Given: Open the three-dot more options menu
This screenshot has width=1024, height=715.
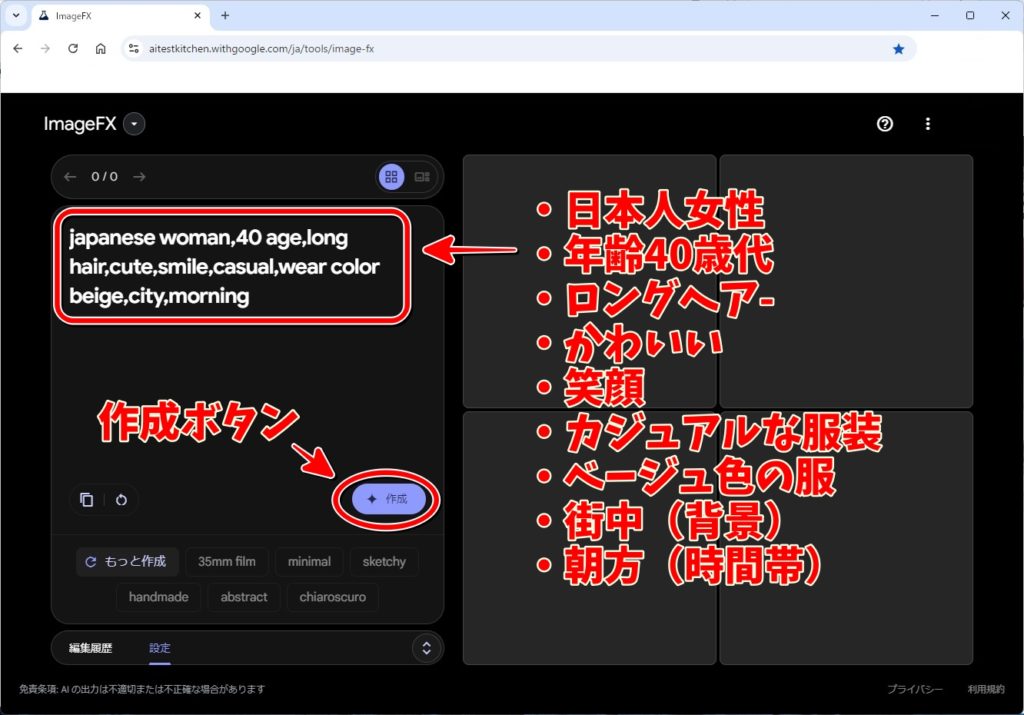Looking at the screenshot, I should click(928, 124).
